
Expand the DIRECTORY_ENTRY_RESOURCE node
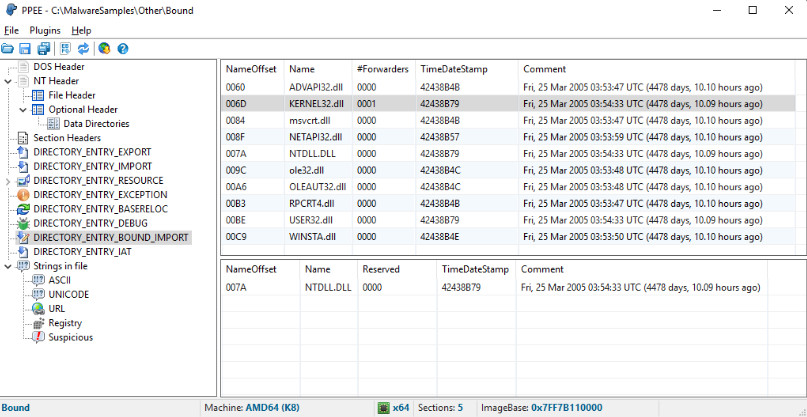point(8,181)
